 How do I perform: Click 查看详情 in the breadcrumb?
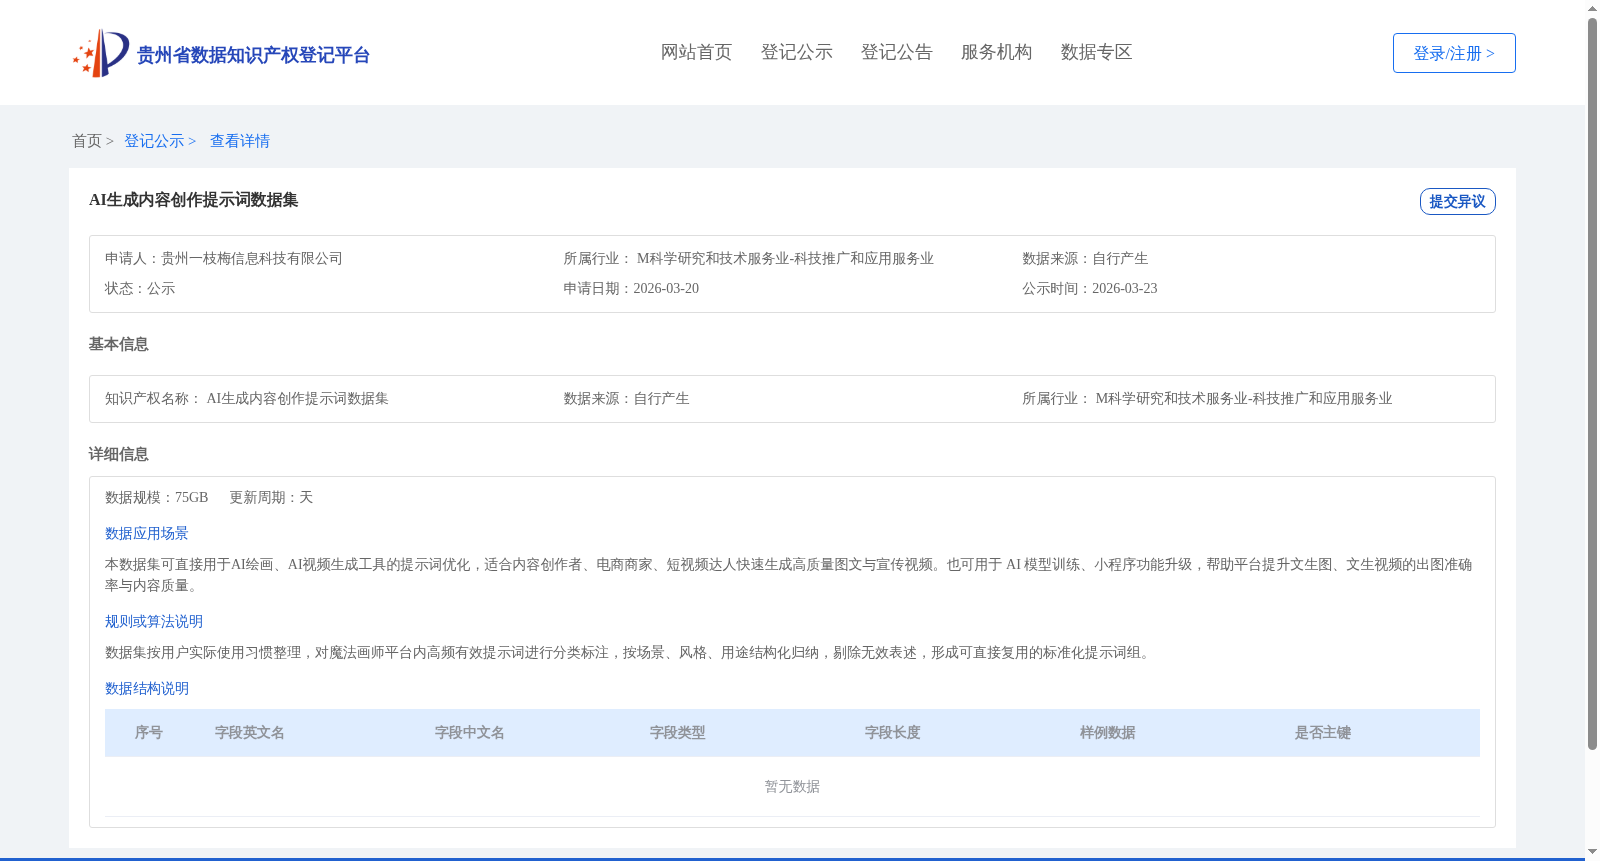[x=240, y=141]
